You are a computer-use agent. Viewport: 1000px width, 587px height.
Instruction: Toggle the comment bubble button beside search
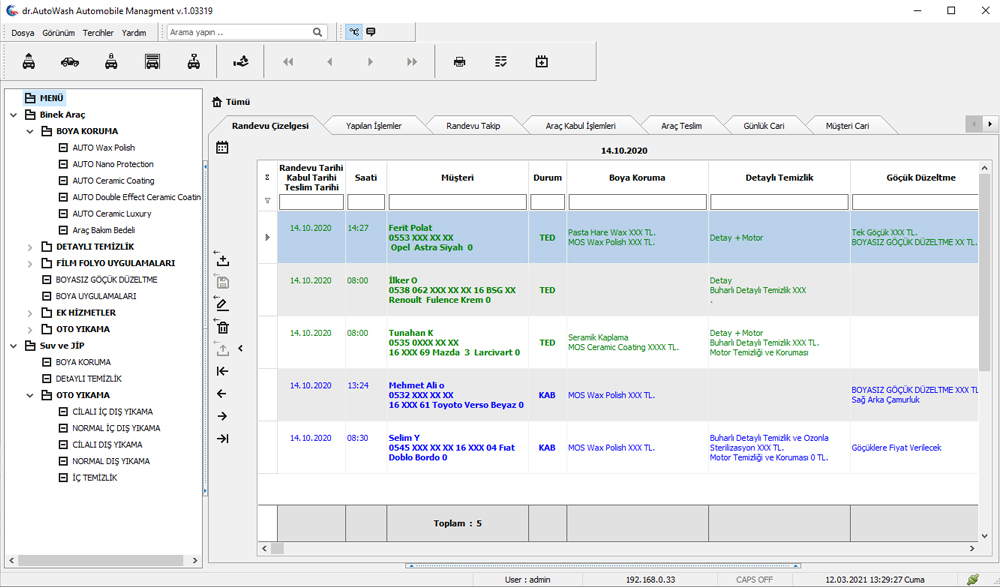(371, 32)
